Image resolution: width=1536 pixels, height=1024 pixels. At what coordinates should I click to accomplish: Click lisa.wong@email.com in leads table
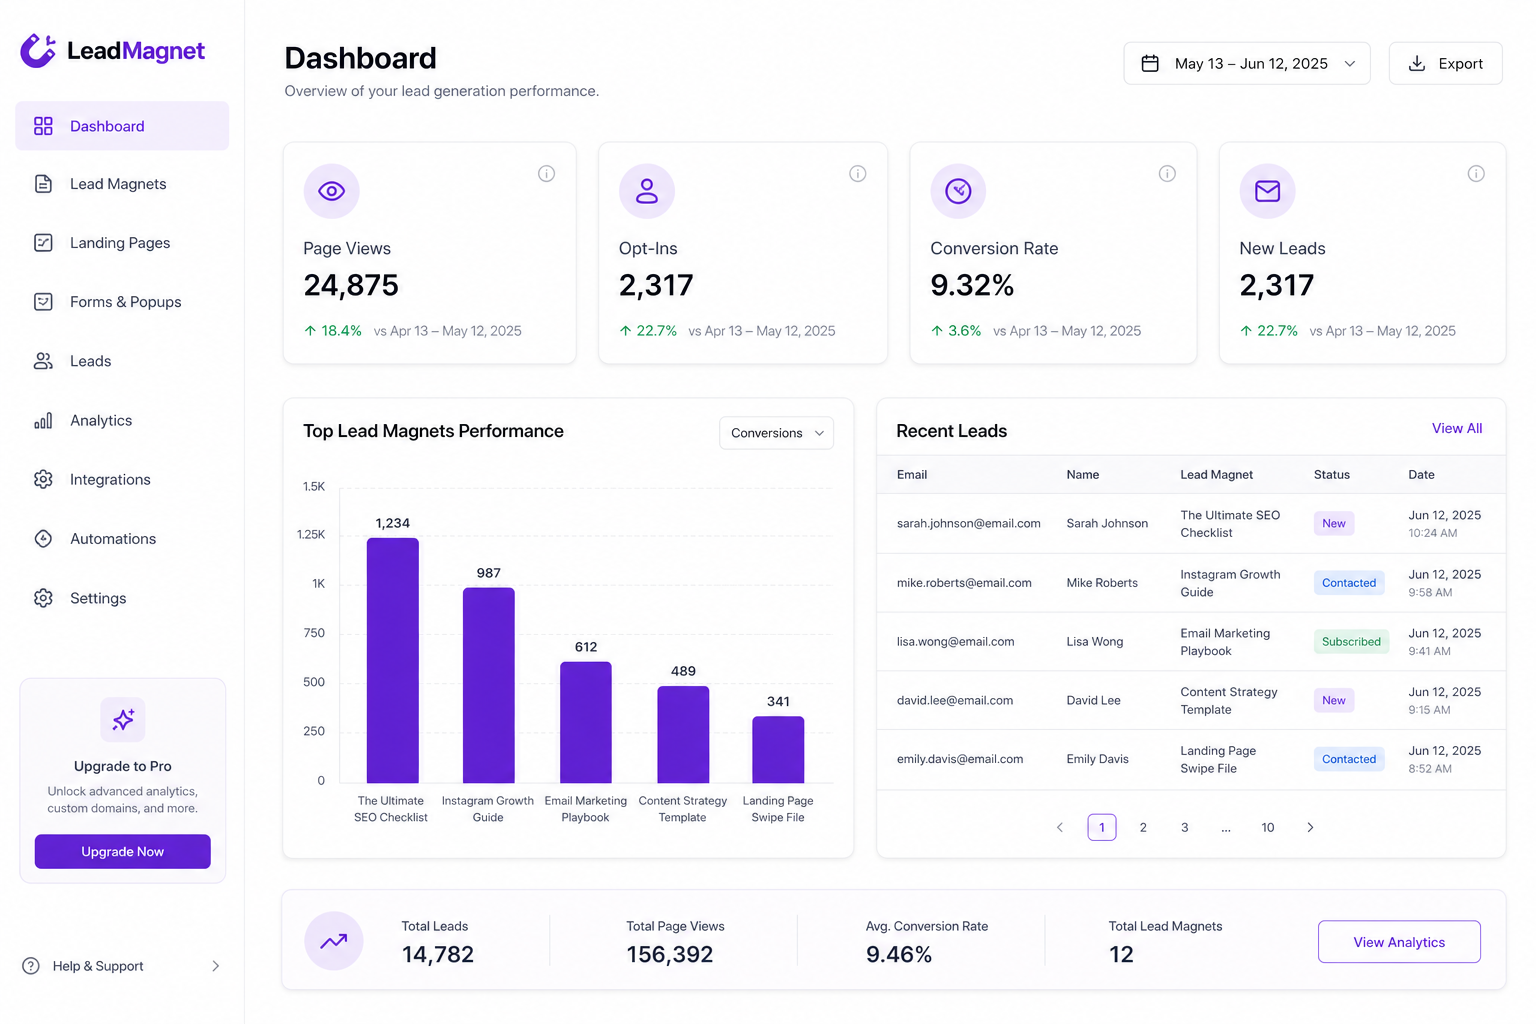[x=955, y=642]
